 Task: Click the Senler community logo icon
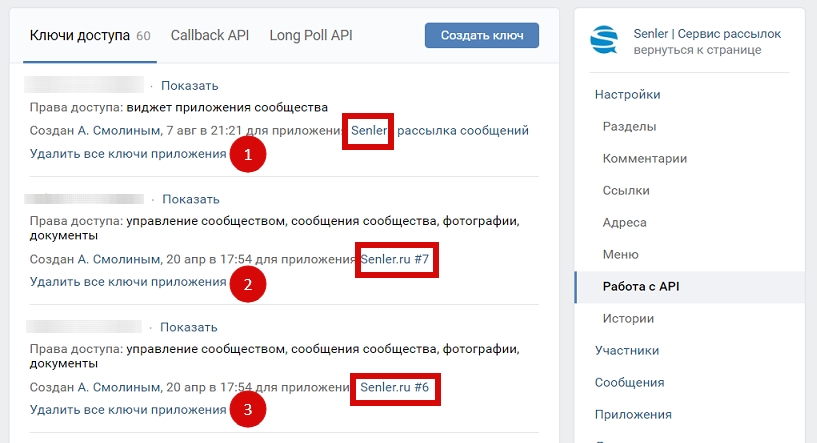[x=605, y=41]
